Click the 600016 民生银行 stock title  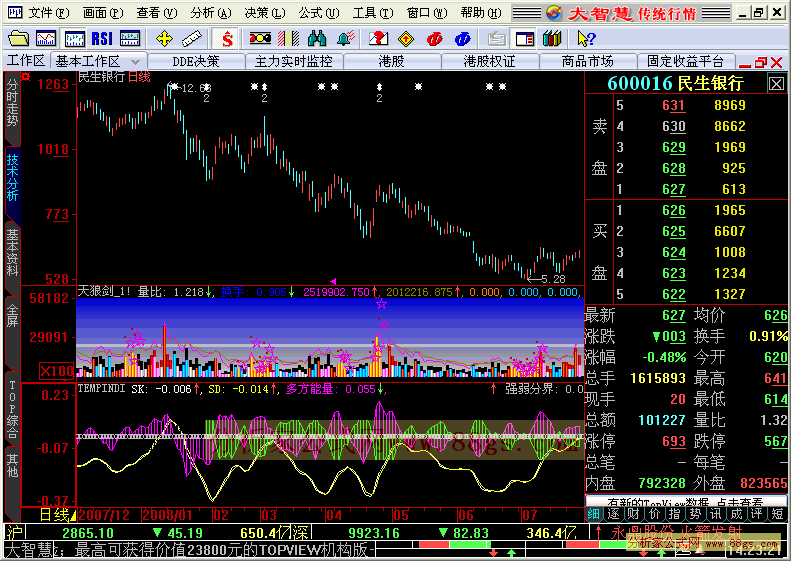tap(675, 83)
